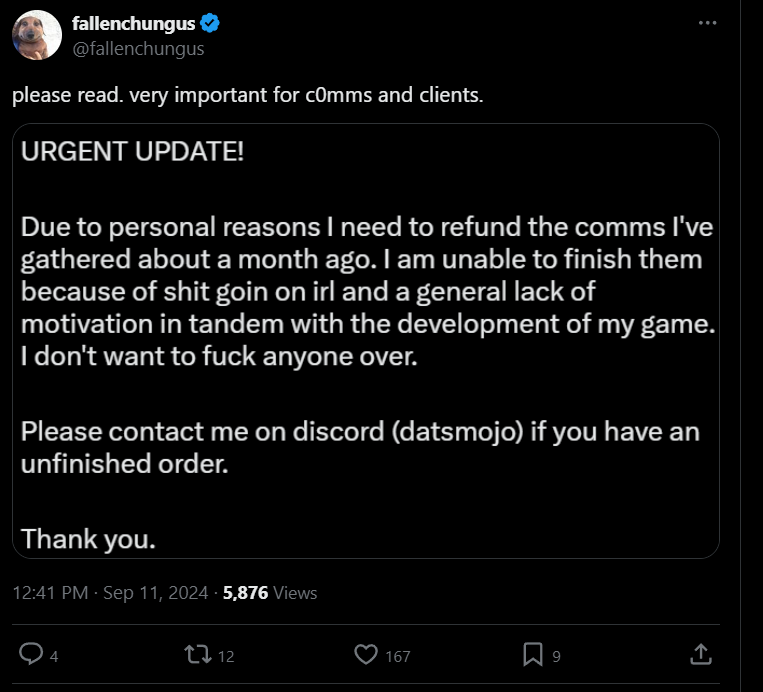Share the tweet via upload arrow icon
This screenshot has height=692, width=763.
coord(701,654)
